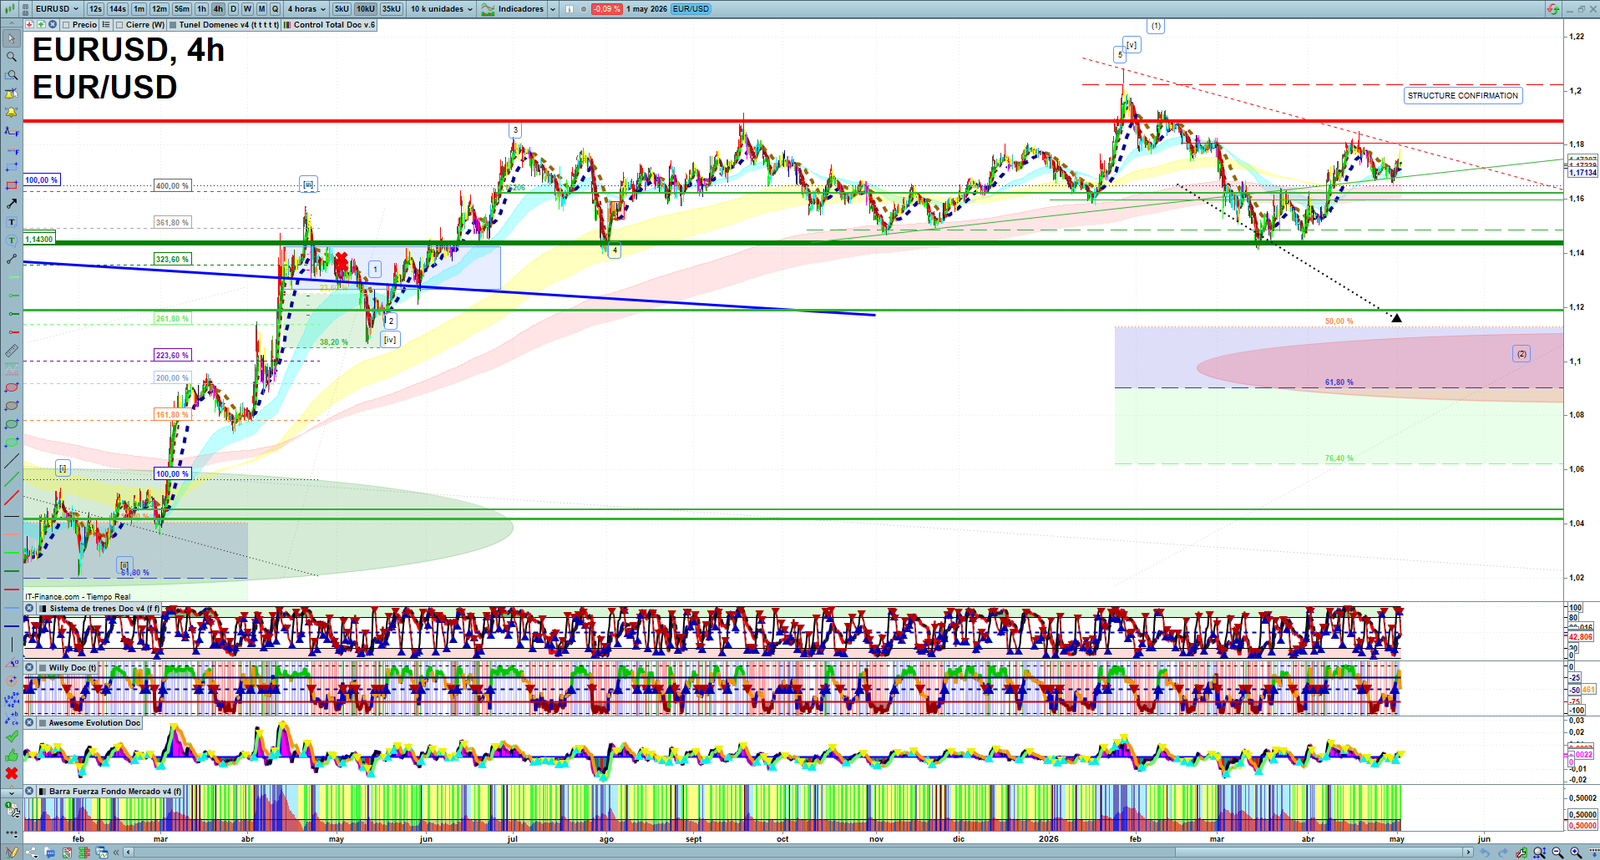Toggle Awesome Evolution Doc panel checkbox
The image size is (1600, 860).
point(42,722)
